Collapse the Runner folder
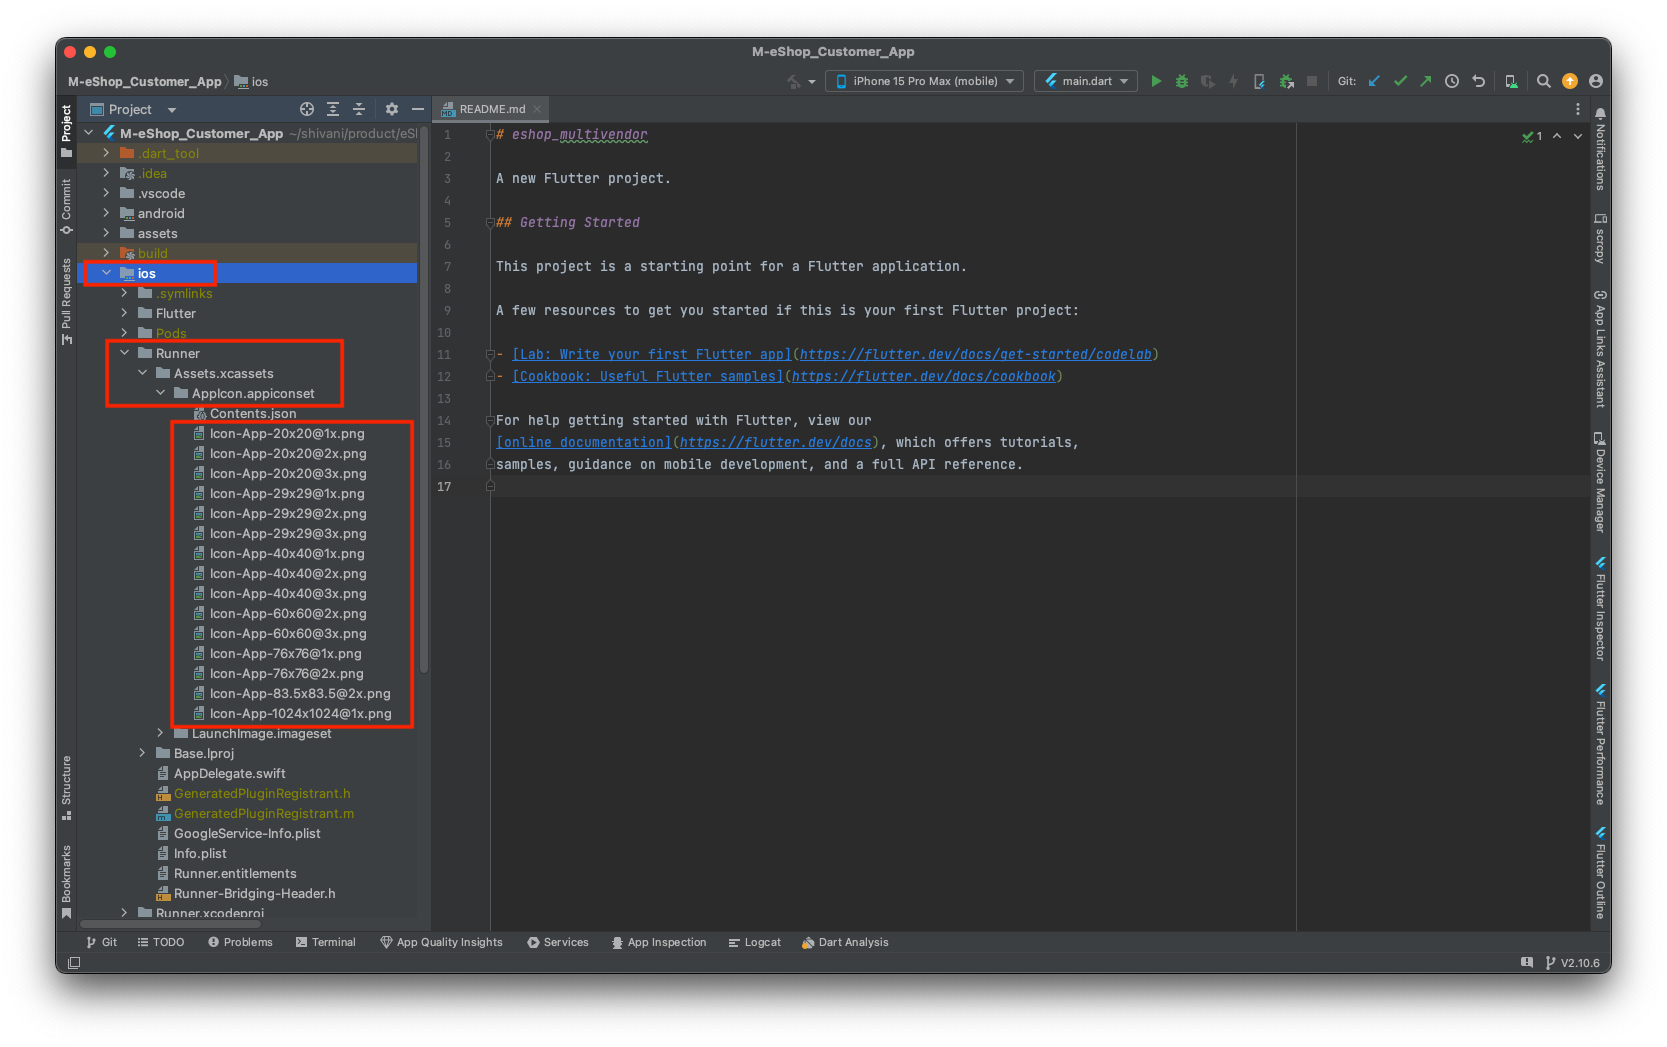The width and height of the screenshot is (1667, 1047). coord(124,353)
